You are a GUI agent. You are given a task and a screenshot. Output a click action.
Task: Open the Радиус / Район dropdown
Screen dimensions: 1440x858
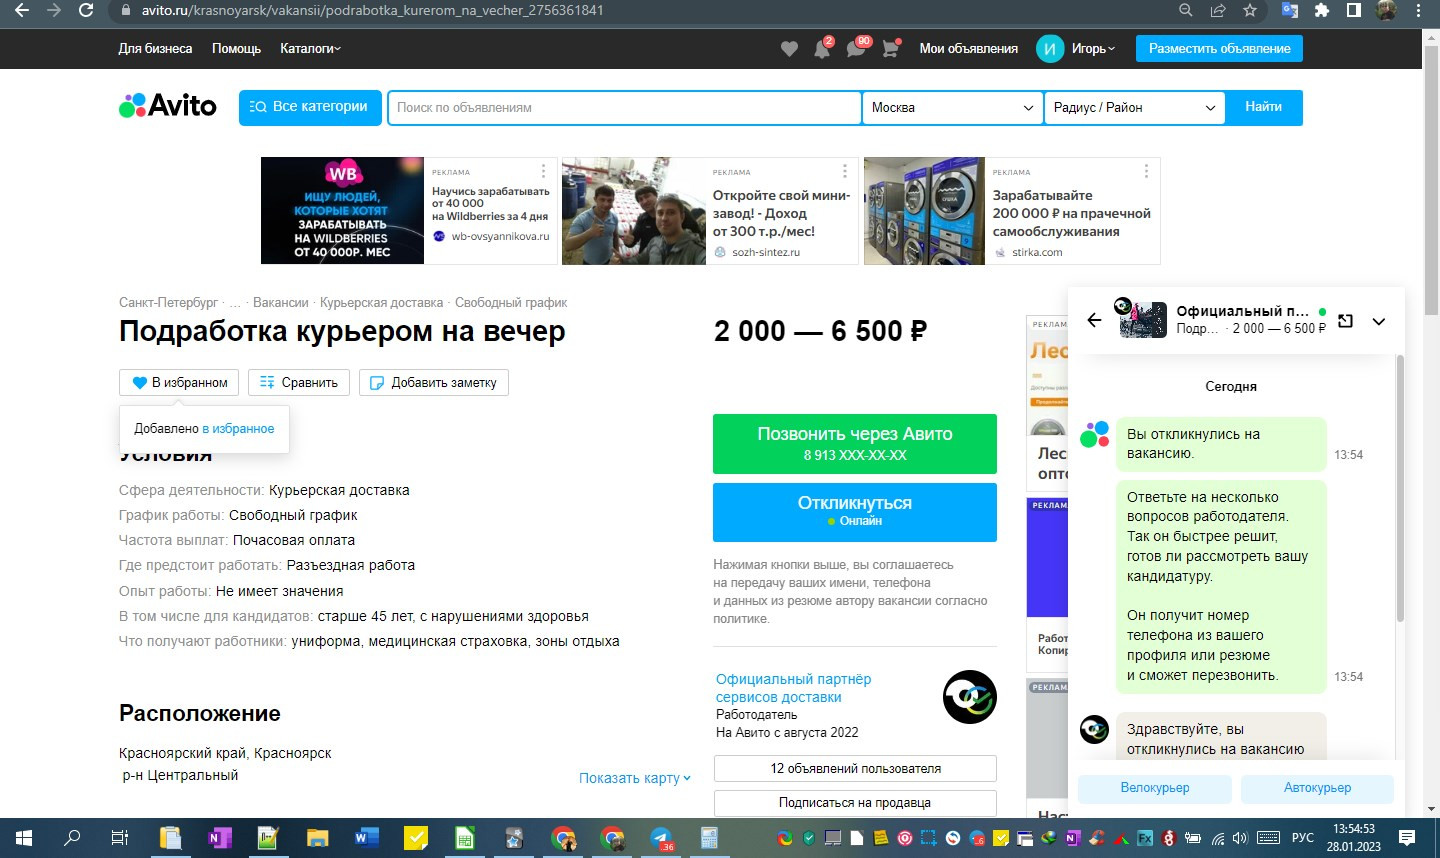(1134, 107)
